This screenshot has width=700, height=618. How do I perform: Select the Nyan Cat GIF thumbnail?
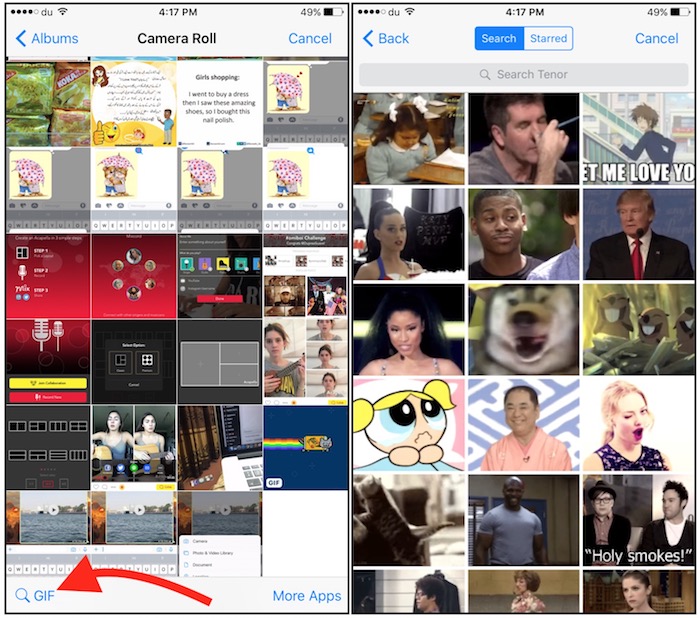pos(305,445)
